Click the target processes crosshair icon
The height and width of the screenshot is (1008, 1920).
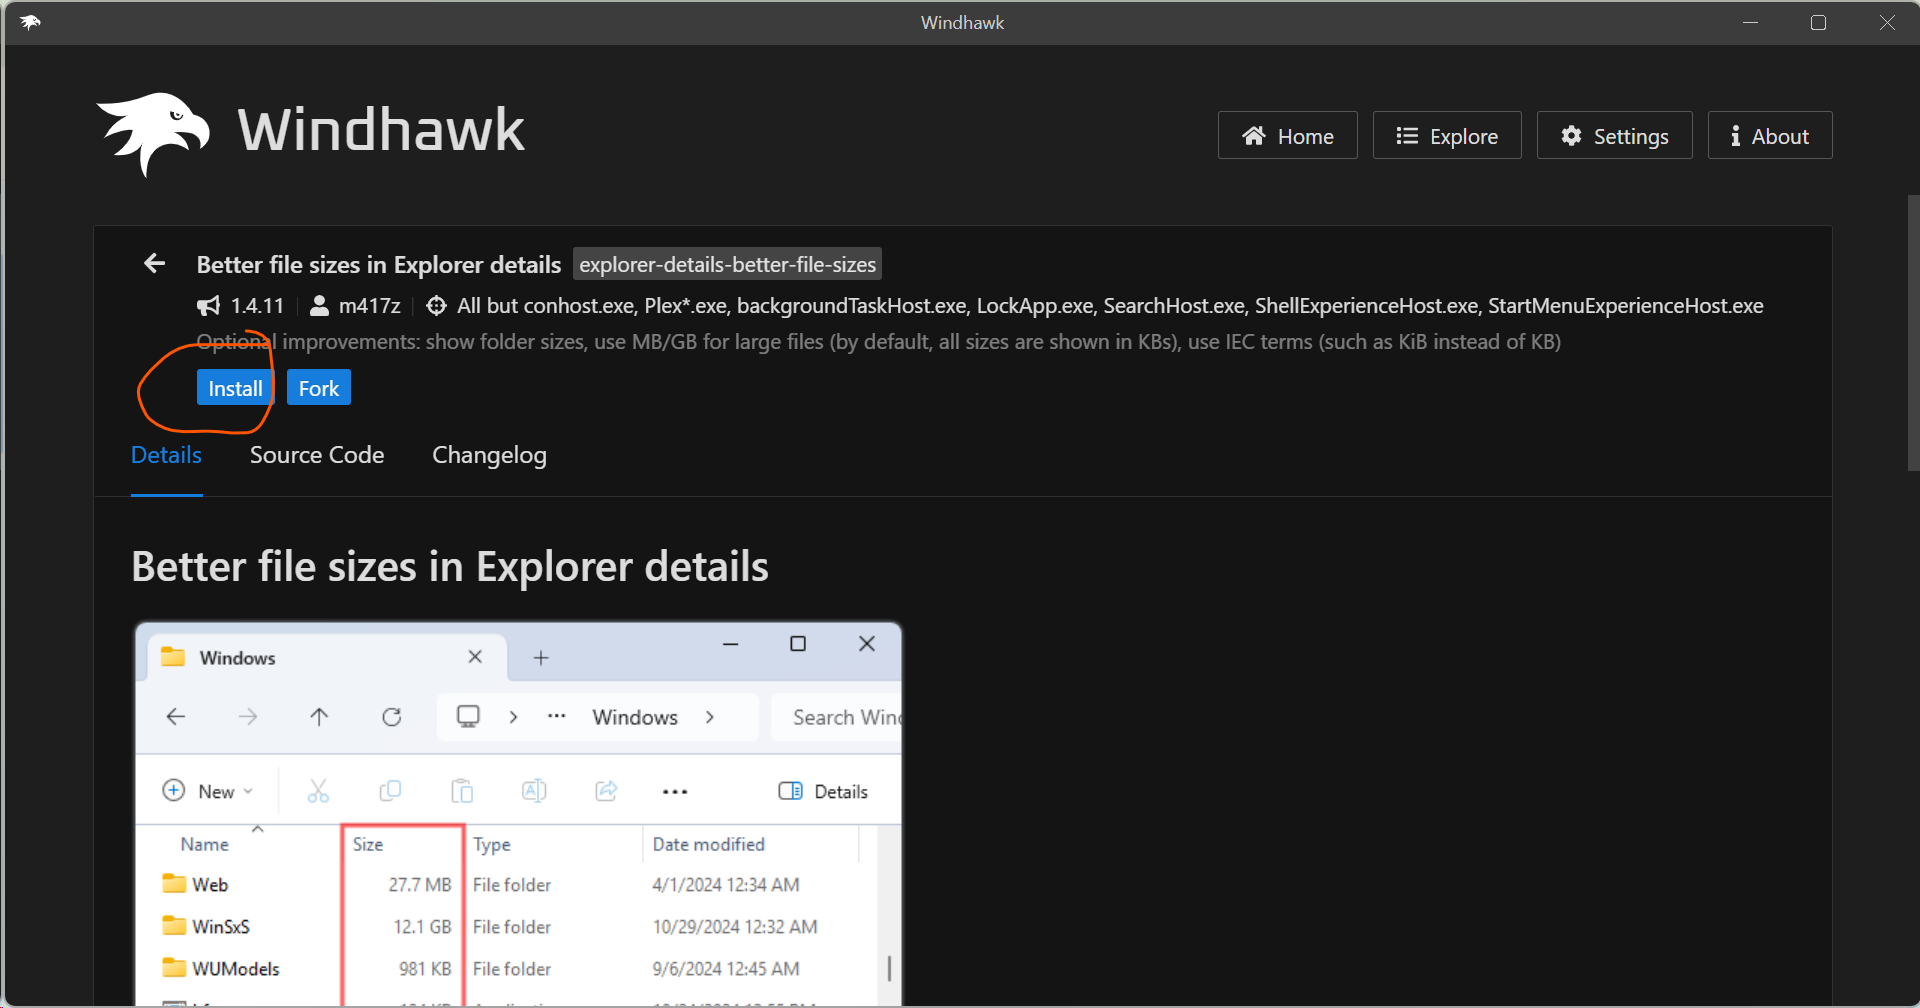click(436, 306)
